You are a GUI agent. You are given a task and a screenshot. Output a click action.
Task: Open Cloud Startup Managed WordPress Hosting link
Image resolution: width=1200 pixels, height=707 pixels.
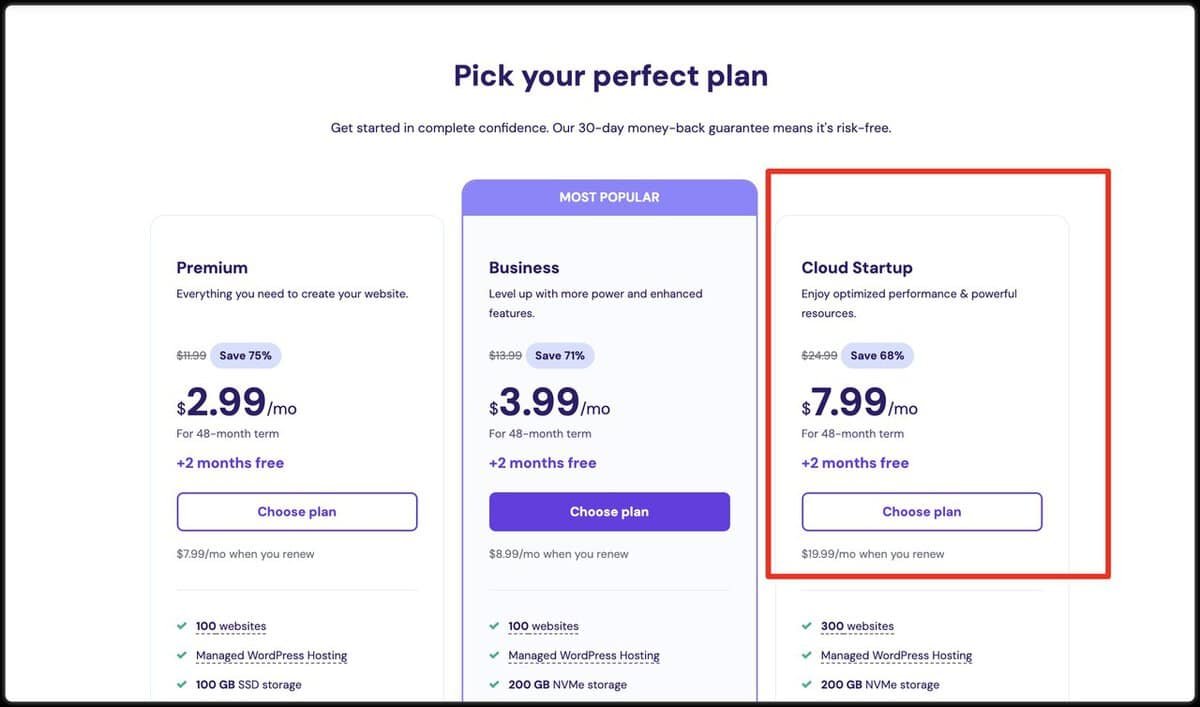(x=896, y=655)
